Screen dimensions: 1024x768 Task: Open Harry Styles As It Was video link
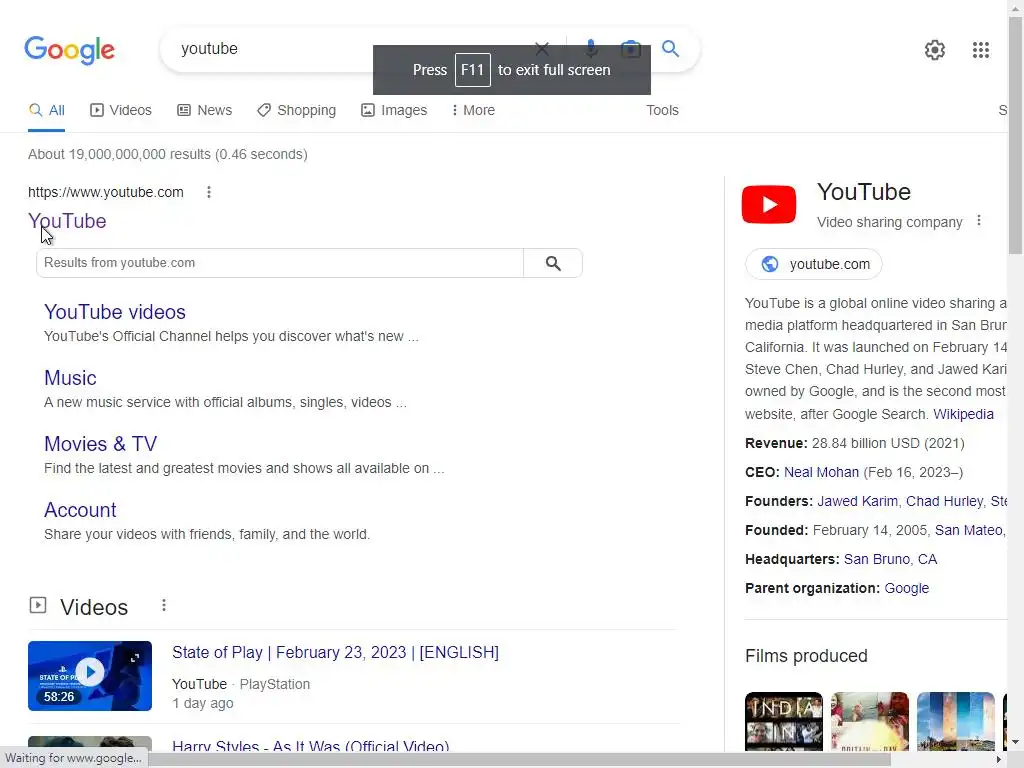pos(310,746)
